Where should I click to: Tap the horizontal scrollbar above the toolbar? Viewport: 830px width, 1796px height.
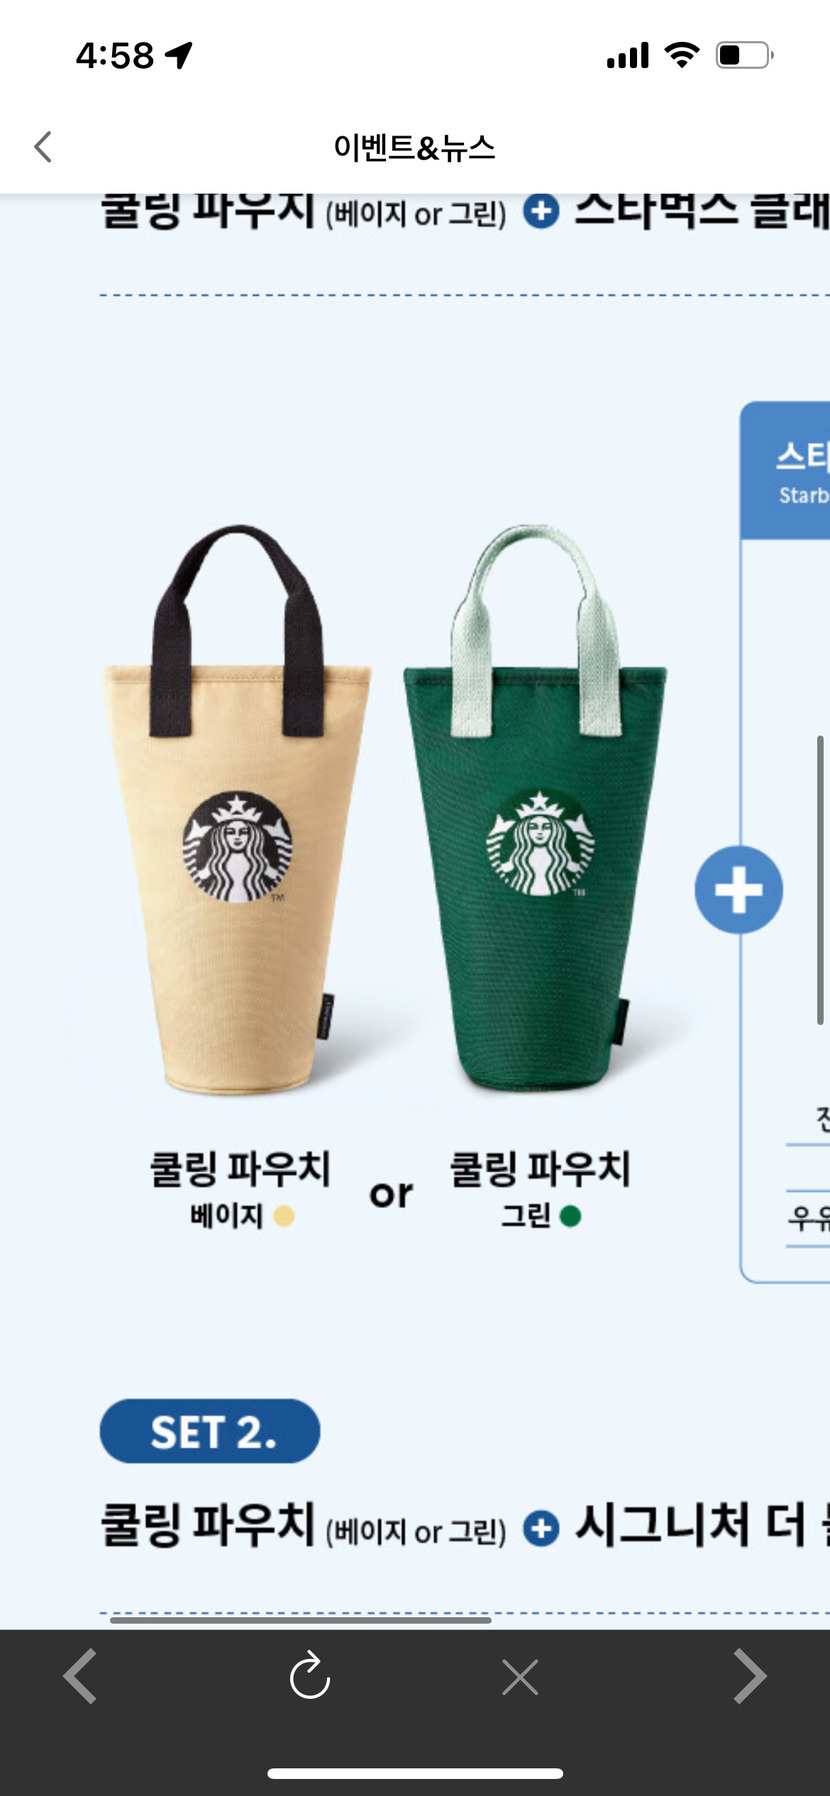pos(300,1620)
